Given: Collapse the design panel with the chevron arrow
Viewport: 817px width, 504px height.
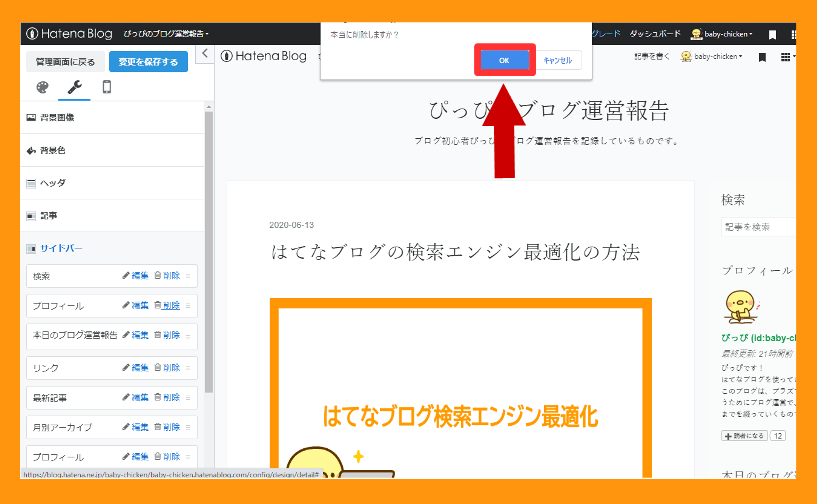Looking at the screenshot, I should [x=205, y=53].
